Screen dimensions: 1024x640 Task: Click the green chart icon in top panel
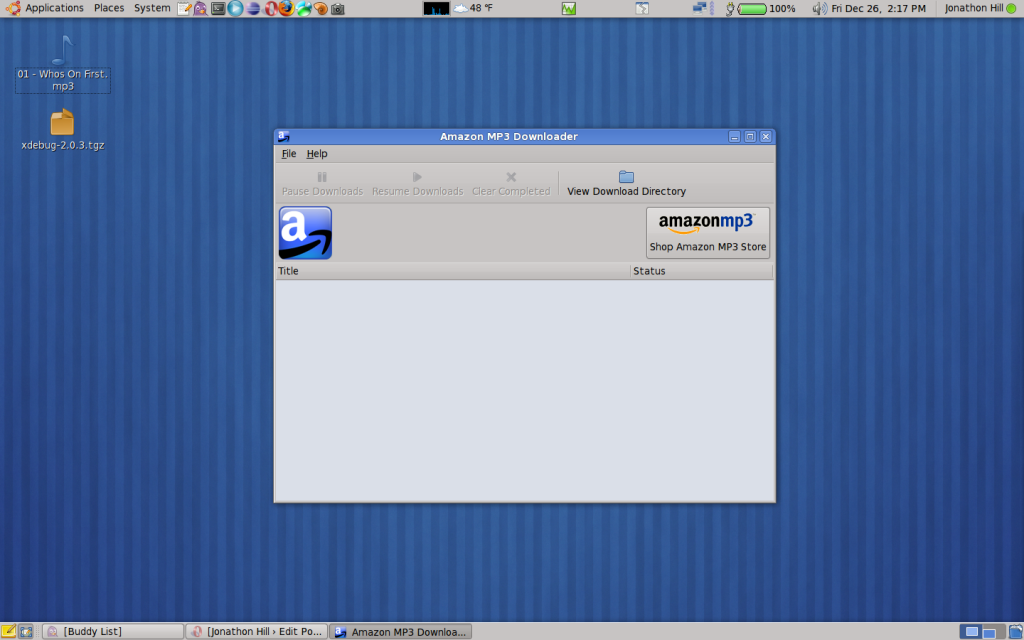click(569, 8)
